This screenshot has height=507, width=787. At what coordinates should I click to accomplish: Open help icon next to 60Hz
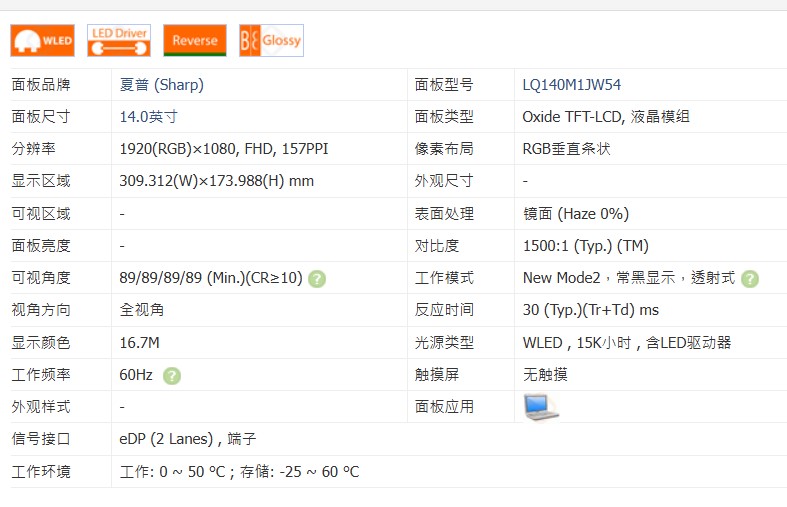[x=172, y=375]
